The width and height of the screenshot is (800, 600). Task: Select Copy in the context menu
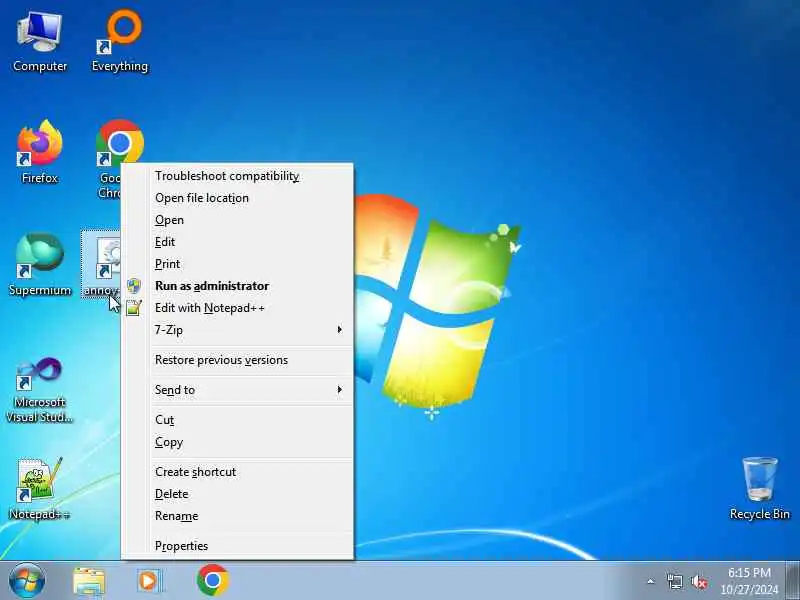(237, 442)
